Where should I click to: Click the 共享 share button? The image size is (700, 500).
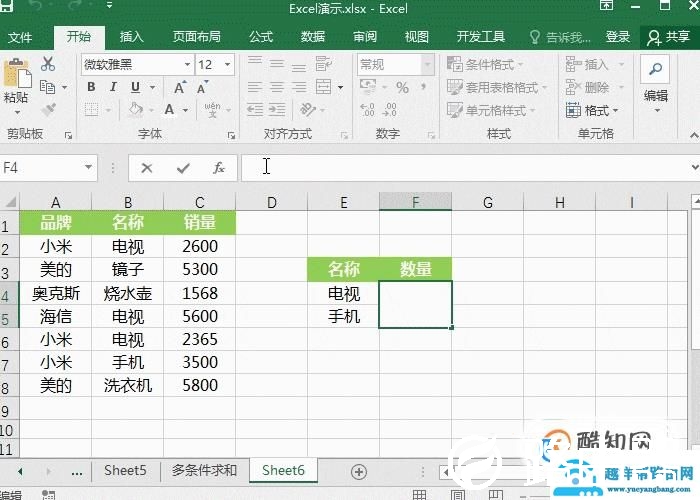point(668,37)
